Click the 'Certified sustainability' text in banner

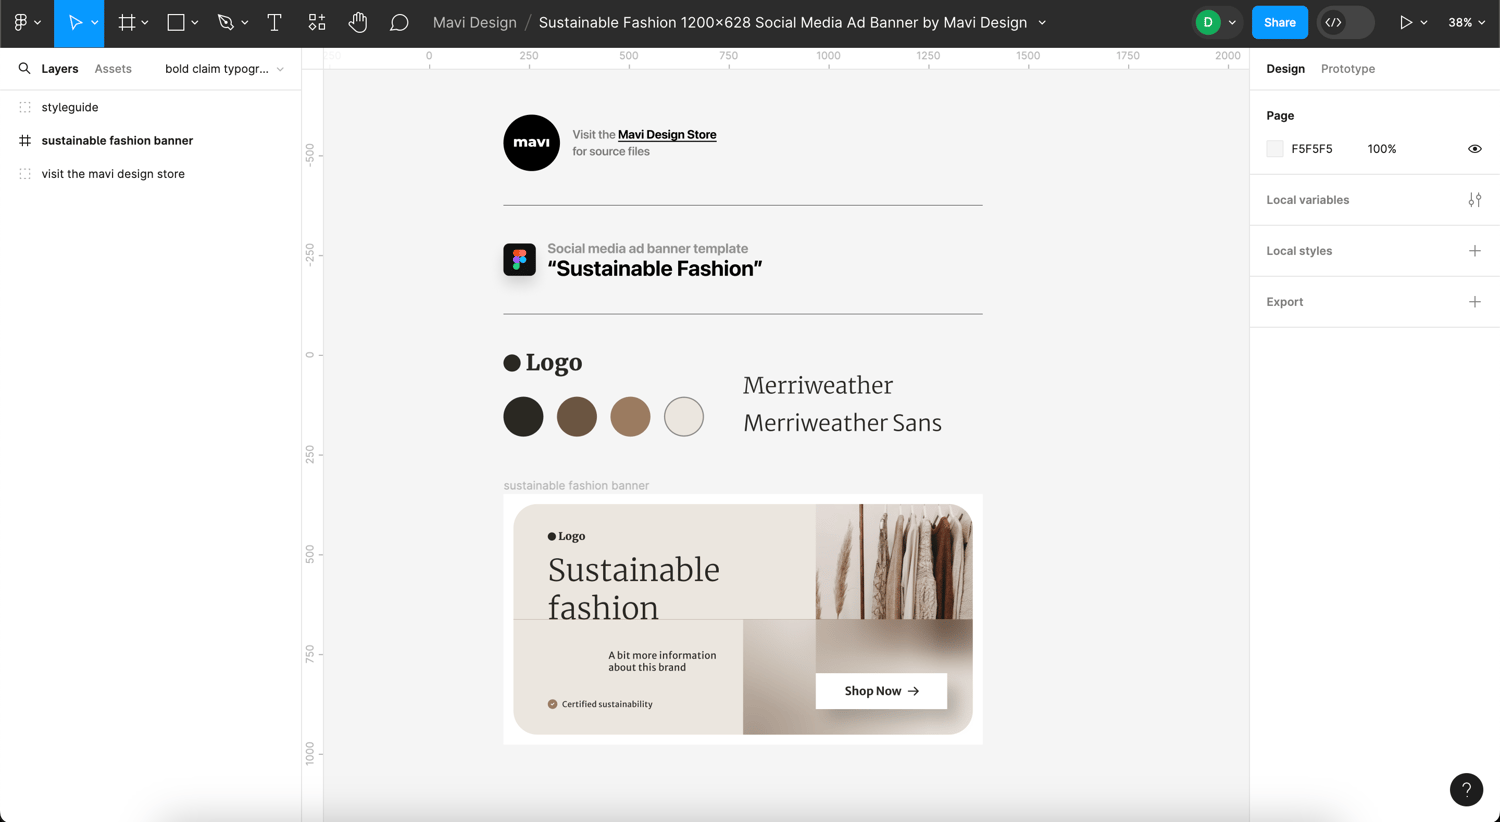[x=607, y=704]
